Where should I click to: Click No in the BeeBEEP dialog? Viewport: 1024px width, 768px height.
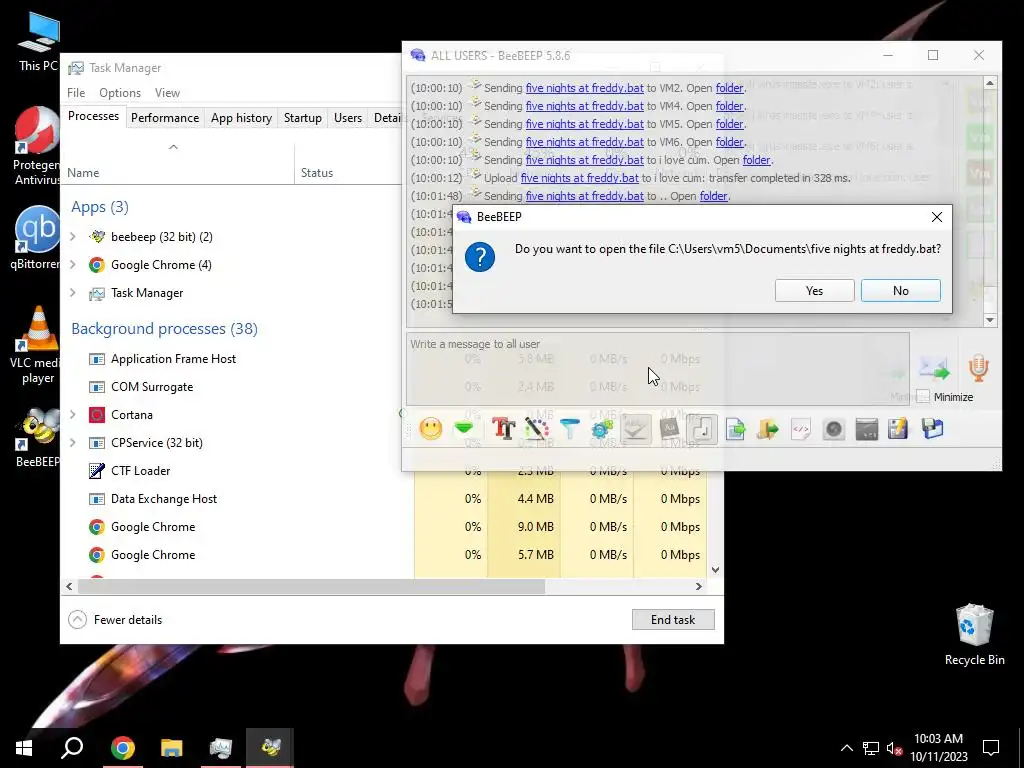(x=901, y=291)
